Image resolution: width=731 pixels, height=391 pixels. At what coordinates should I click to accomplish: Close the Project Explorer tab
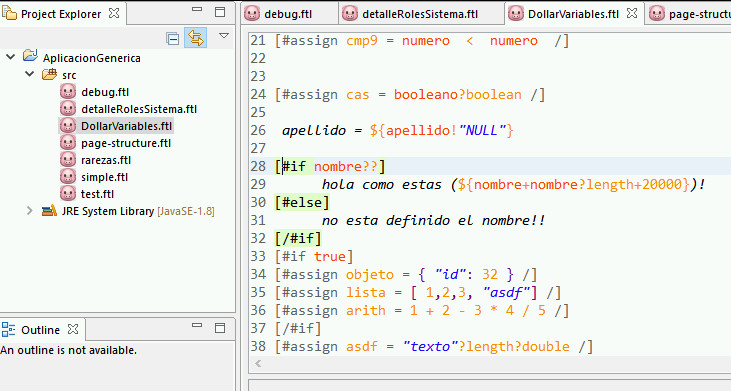(114, 13)
